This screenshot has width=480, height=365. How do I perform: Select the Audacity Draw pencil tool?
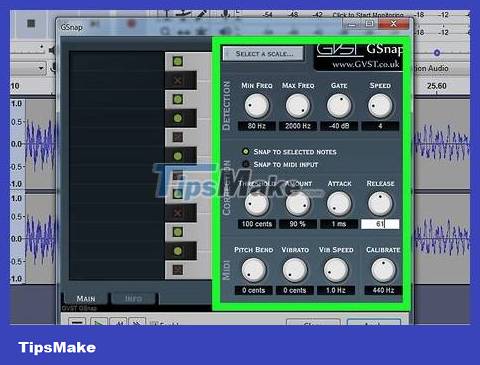point(201,14)
